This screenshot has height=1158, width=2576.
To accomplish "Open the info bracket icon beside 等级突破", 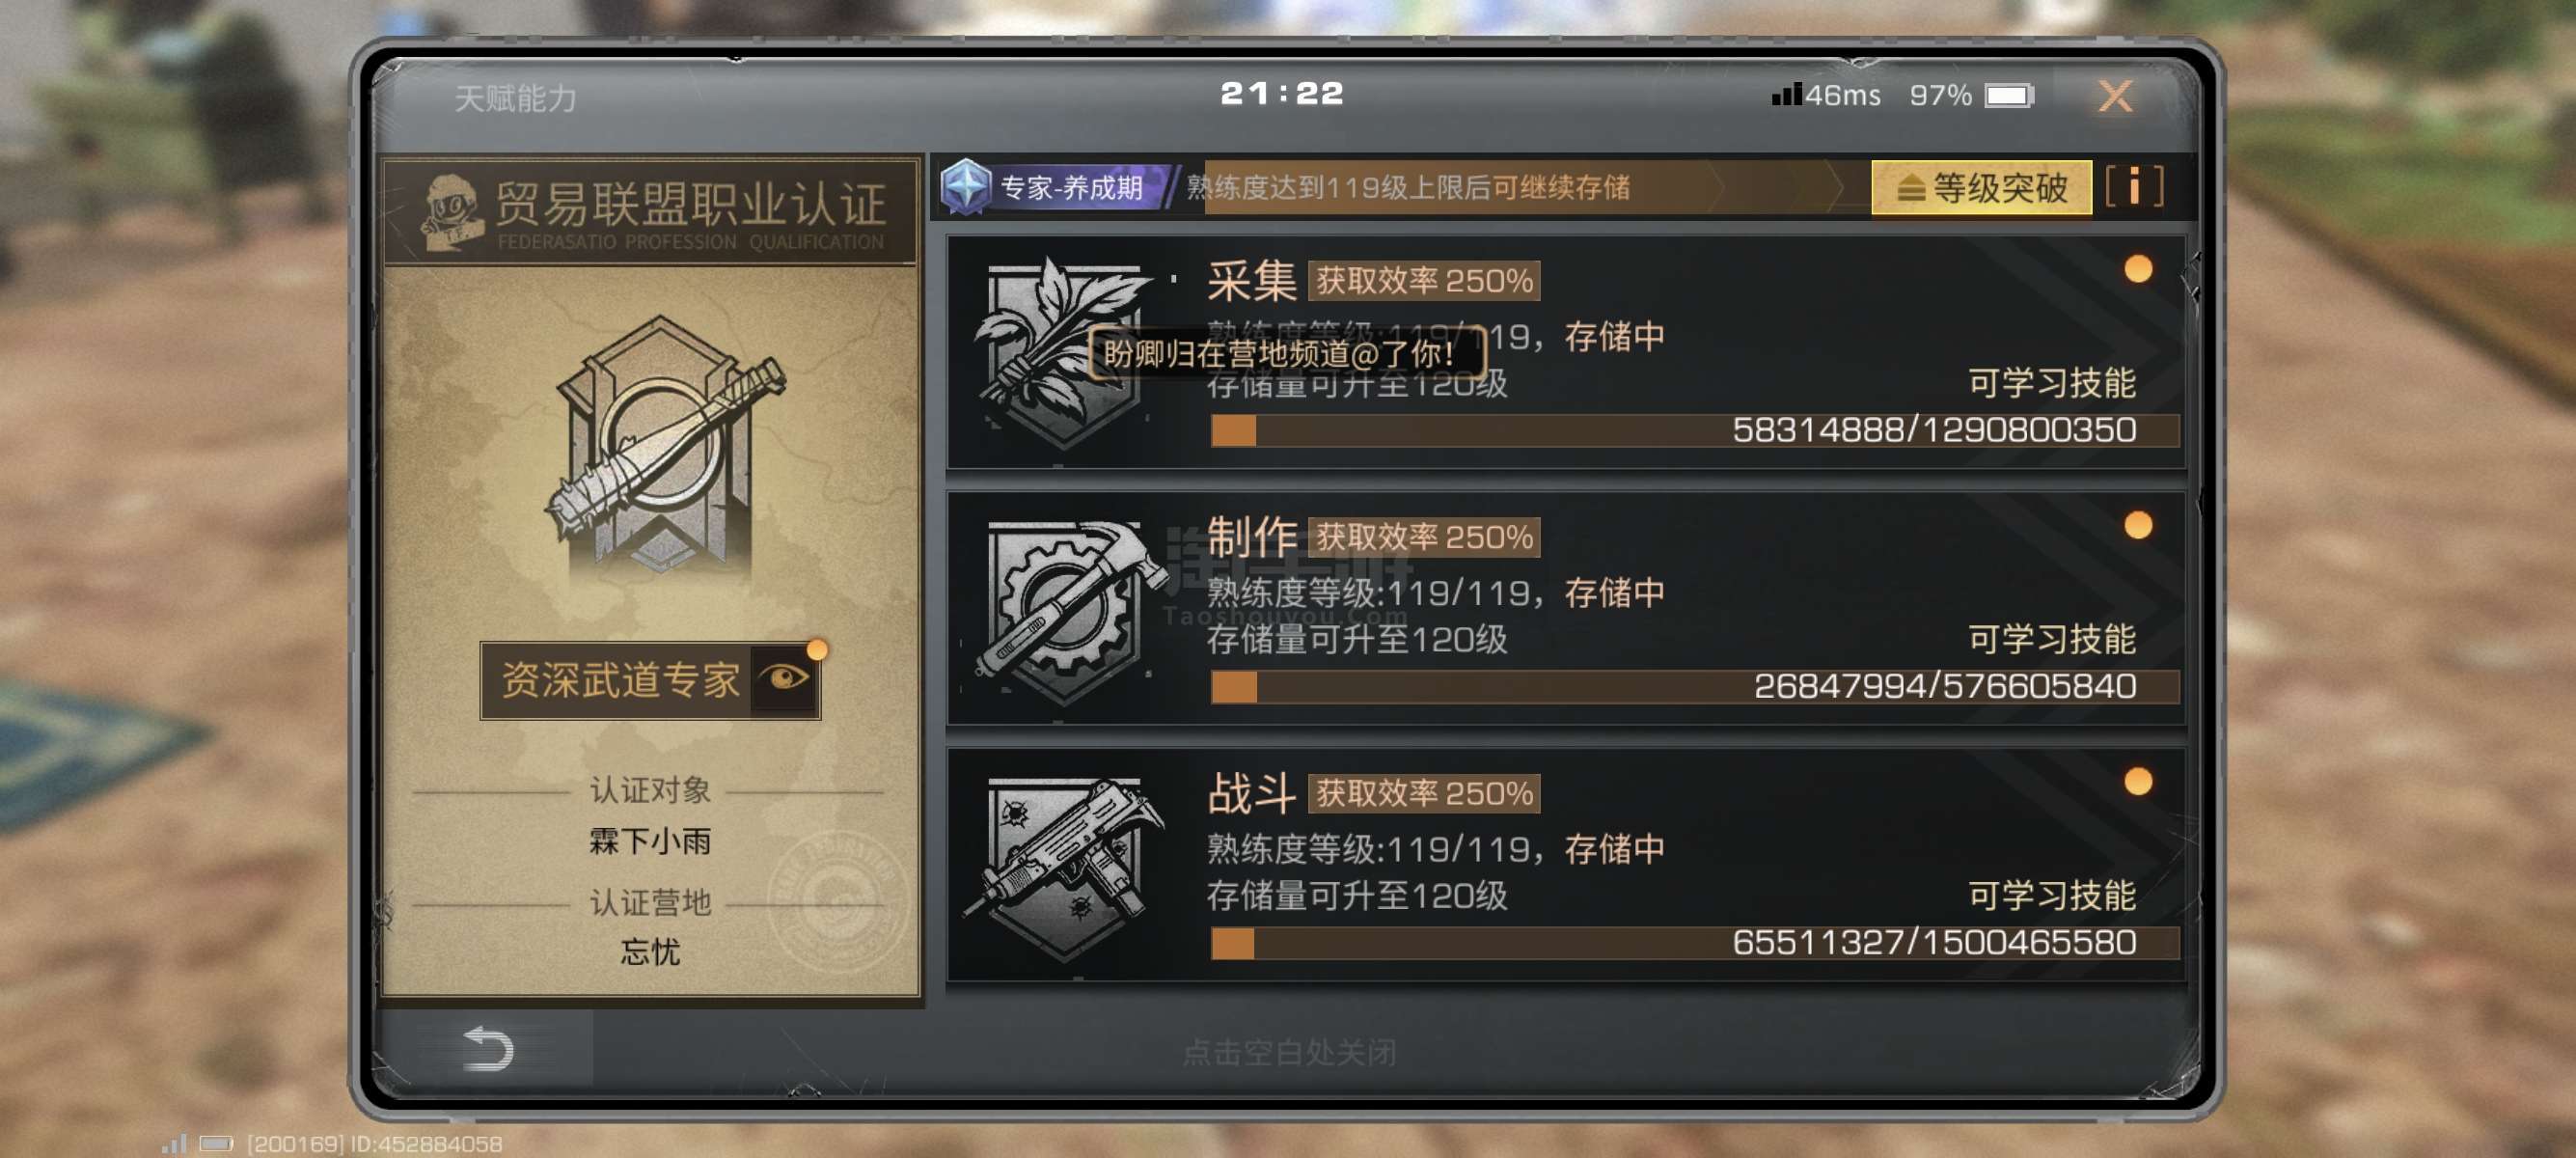I will (x=2134, y=187).
